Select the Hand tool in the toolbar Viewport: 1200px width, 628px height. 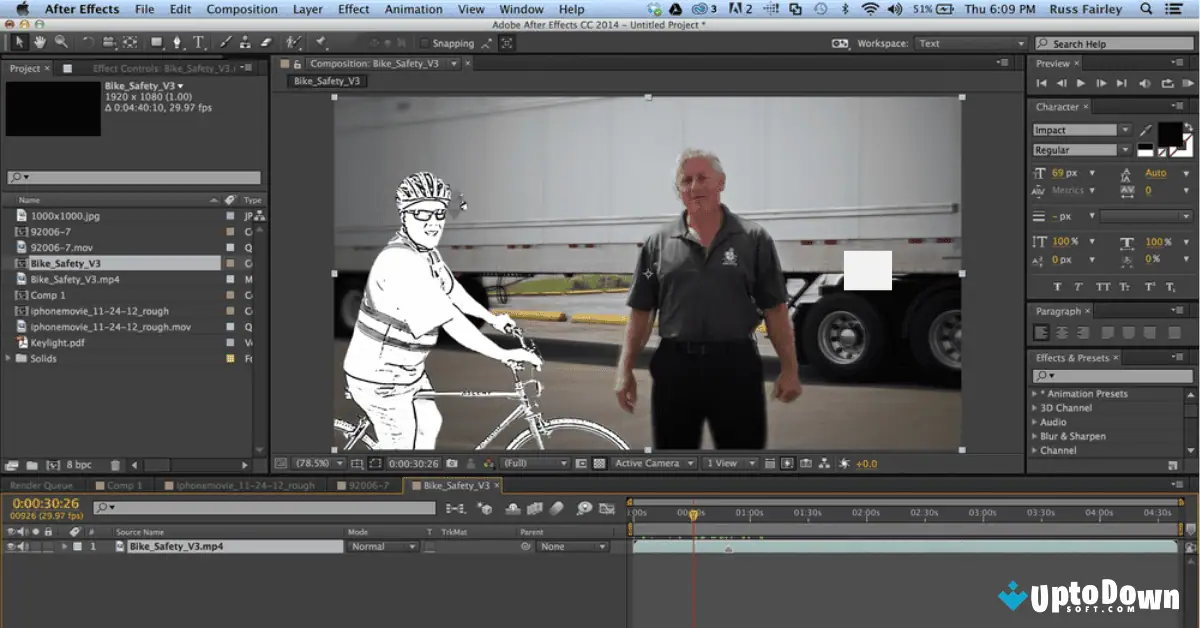point(40,44)
